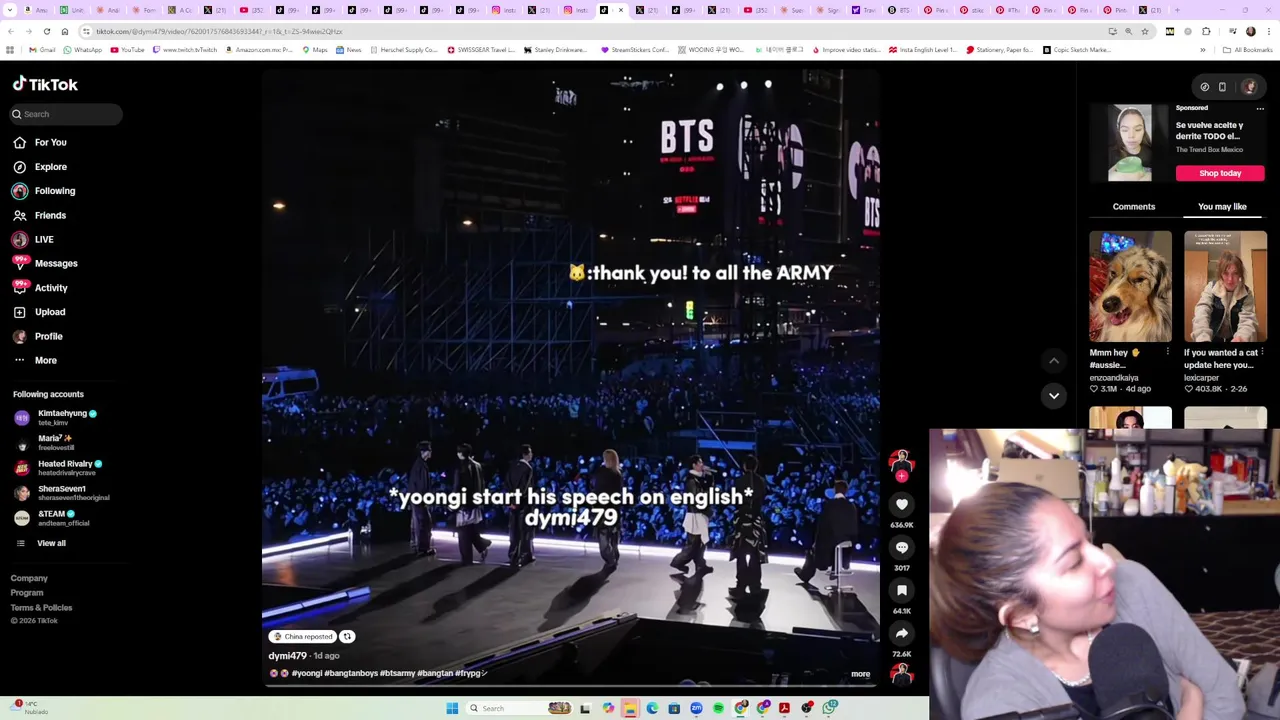
Task: Open options for Mmm hey video
Action: (1167, 352)
